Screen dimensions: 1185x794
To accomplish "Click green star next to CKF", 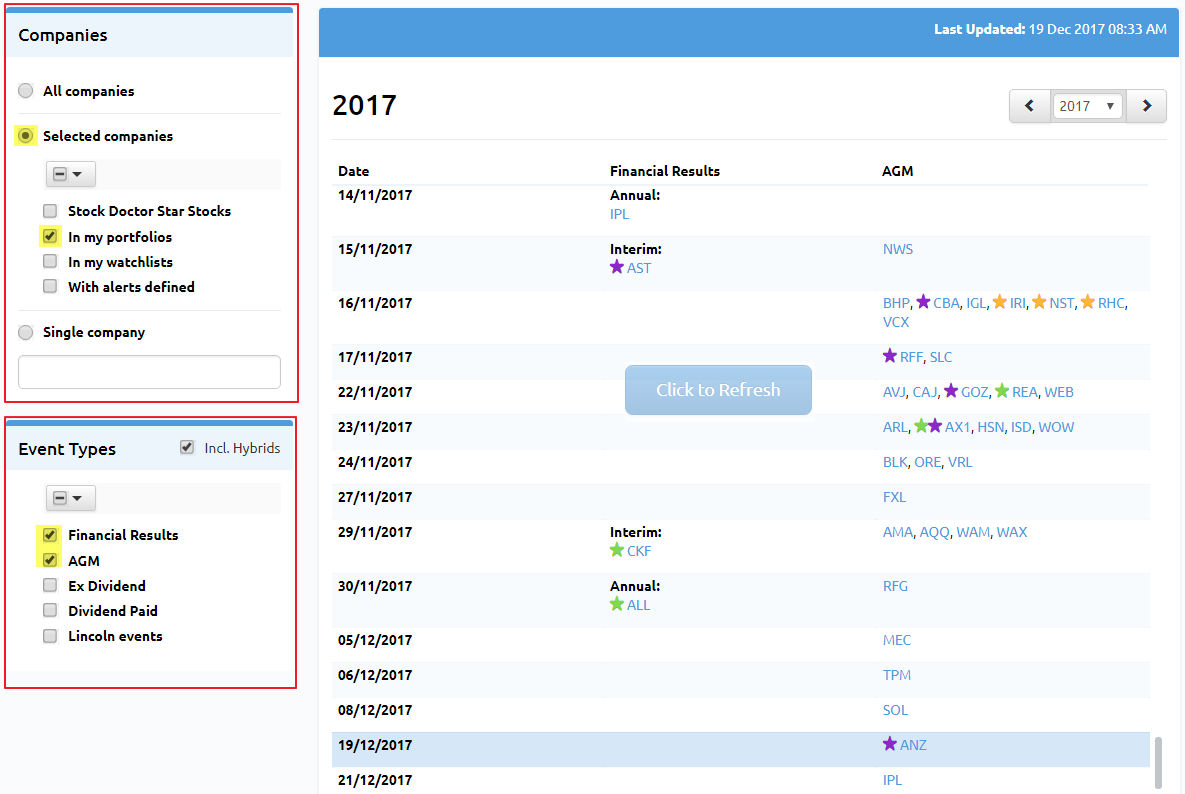I will [x=617, y=550].
